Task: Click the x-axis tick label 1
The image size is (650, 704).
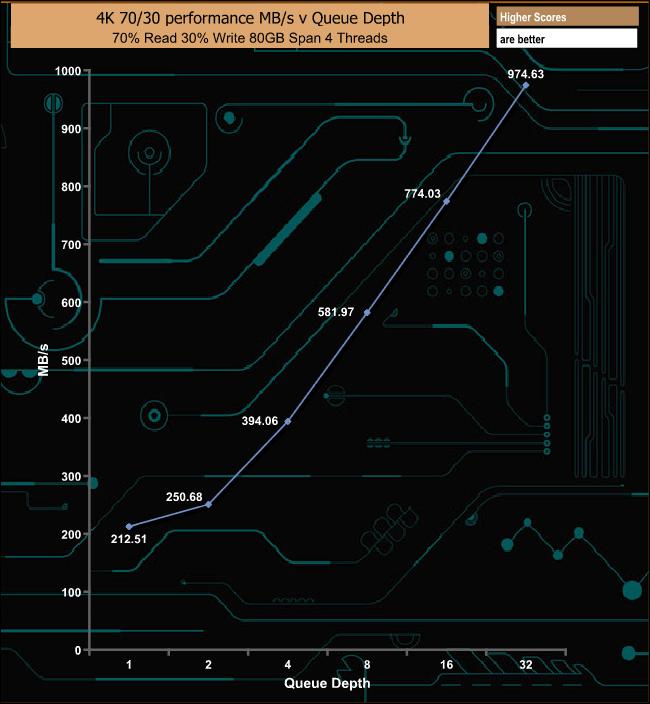Action: [x=129, y=664]
